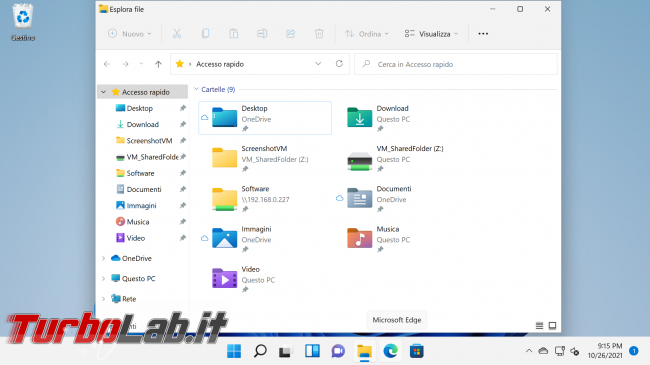This screenshot has height=365, width=650.
Task: Expand Rete in navigation pane
Action: click(x=104, y=299)
